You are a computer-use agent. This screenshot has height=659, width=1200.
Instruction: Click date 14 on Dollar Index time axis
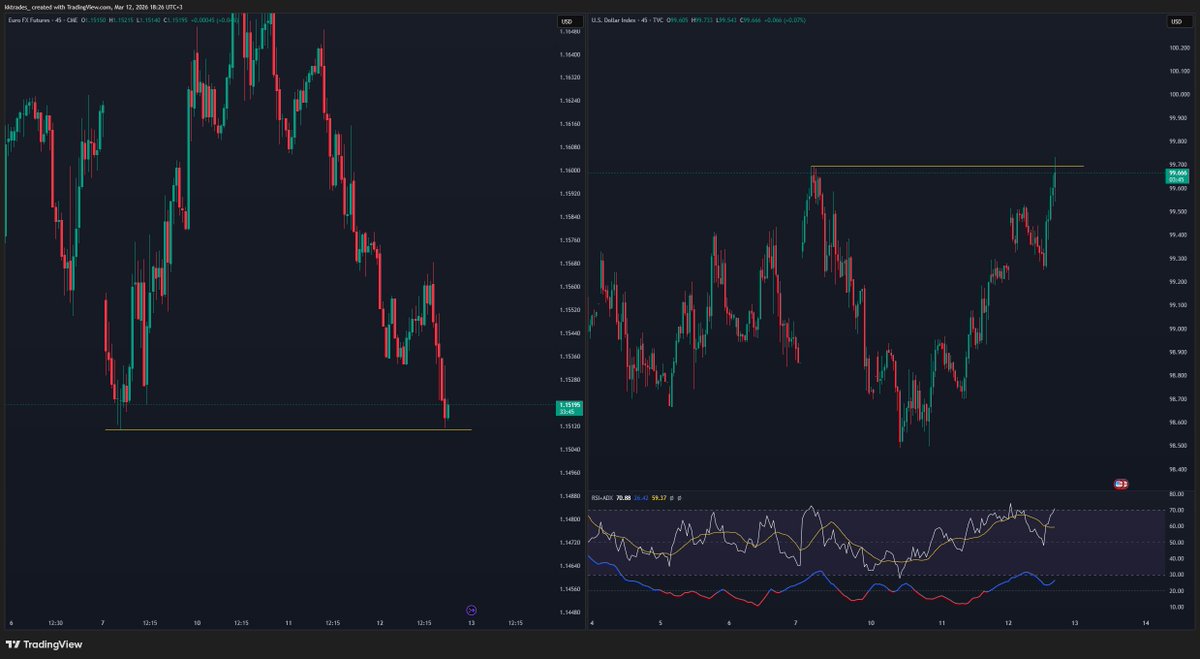click(1146, 622)
